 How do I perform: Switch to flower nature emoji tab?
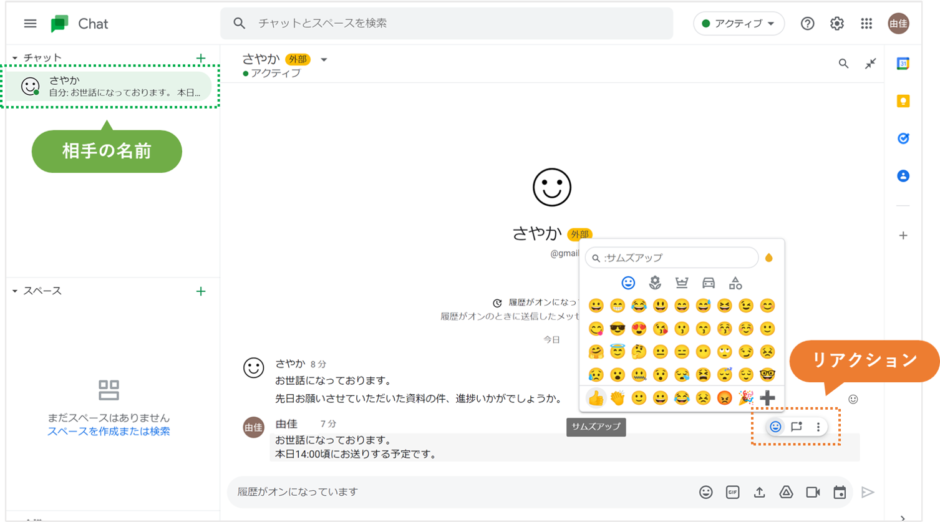coord(655,282)
